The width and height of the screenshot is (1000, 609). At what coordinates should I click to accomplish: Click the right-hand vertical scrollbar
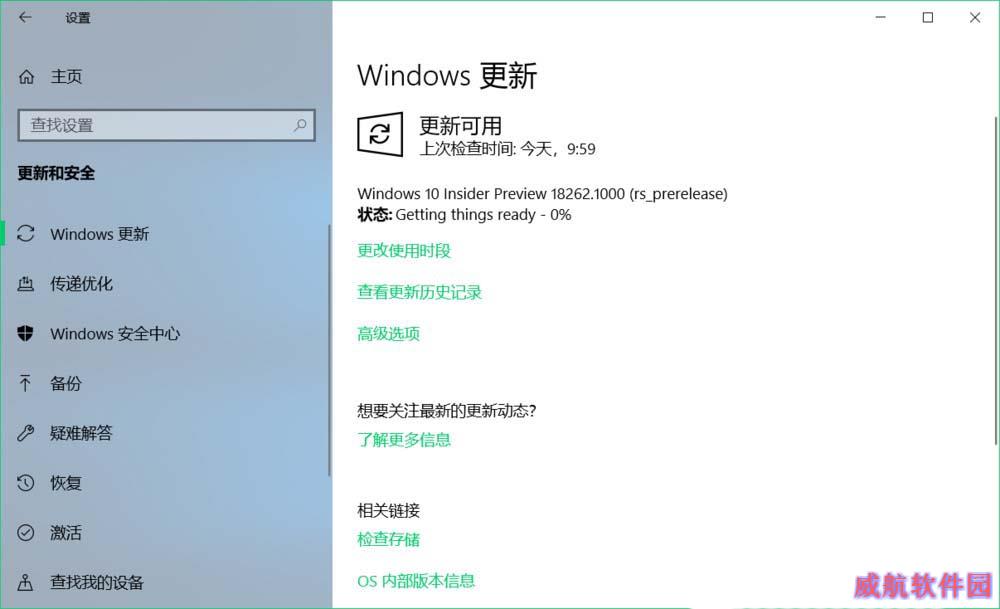[x=996, y=281]
